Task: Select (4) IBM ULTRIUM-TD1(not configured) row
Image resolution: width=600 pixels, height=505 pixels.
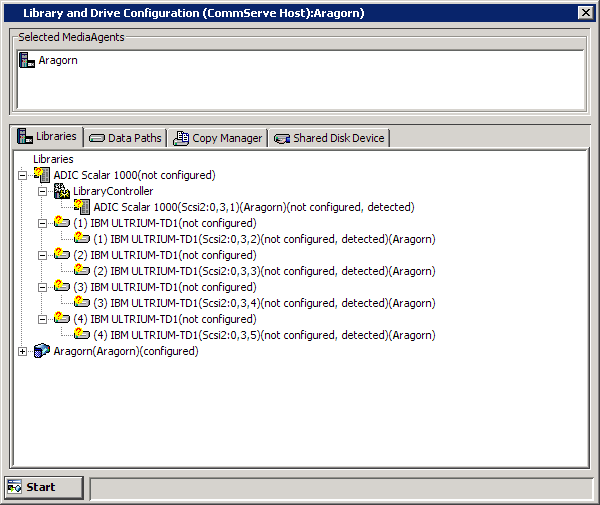Action: tap(165, 319)
